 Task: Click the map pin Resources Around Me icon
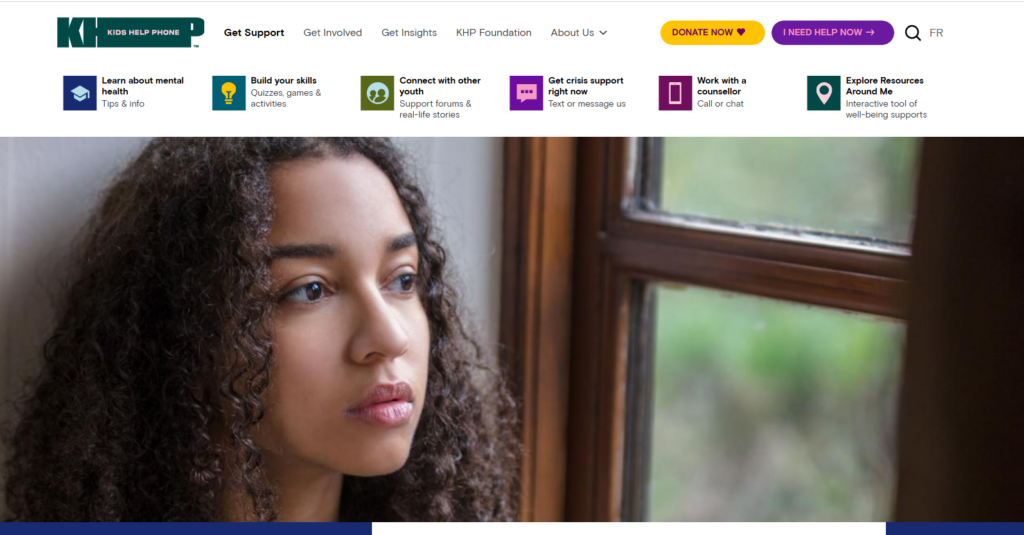pos(824,93)
